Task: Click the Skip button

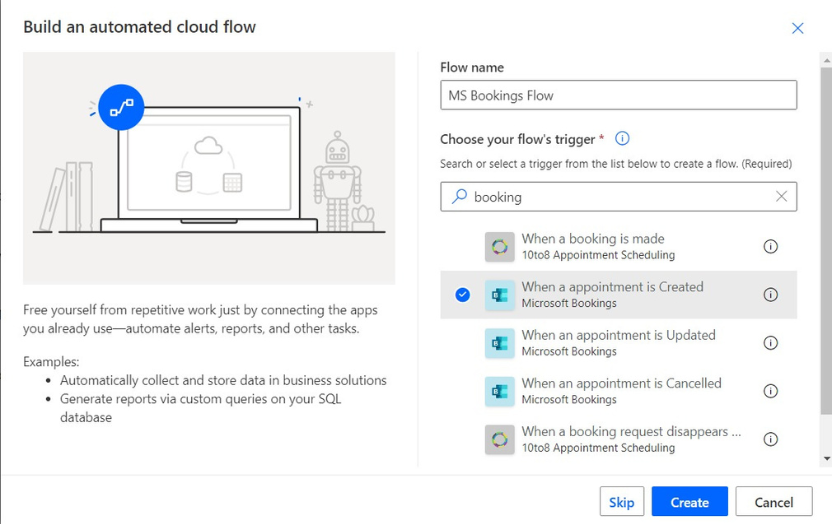Action: coord(622,501)
